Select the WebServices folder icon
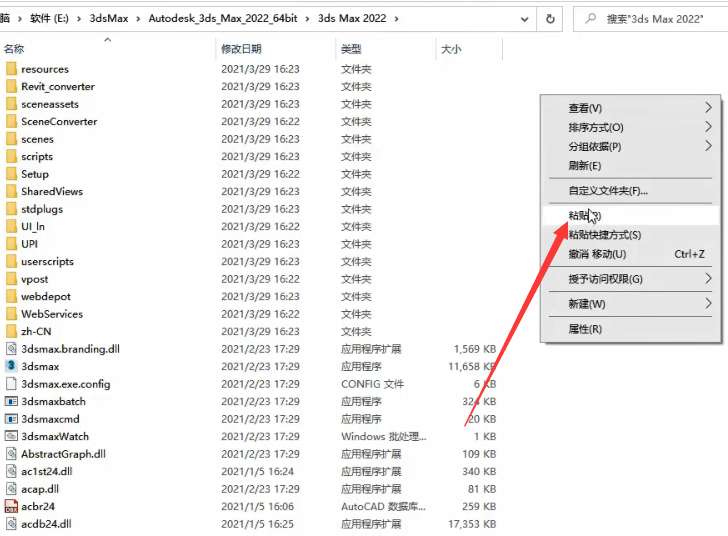The height and width of the screenshot is (536, 728). click(12, 314)
